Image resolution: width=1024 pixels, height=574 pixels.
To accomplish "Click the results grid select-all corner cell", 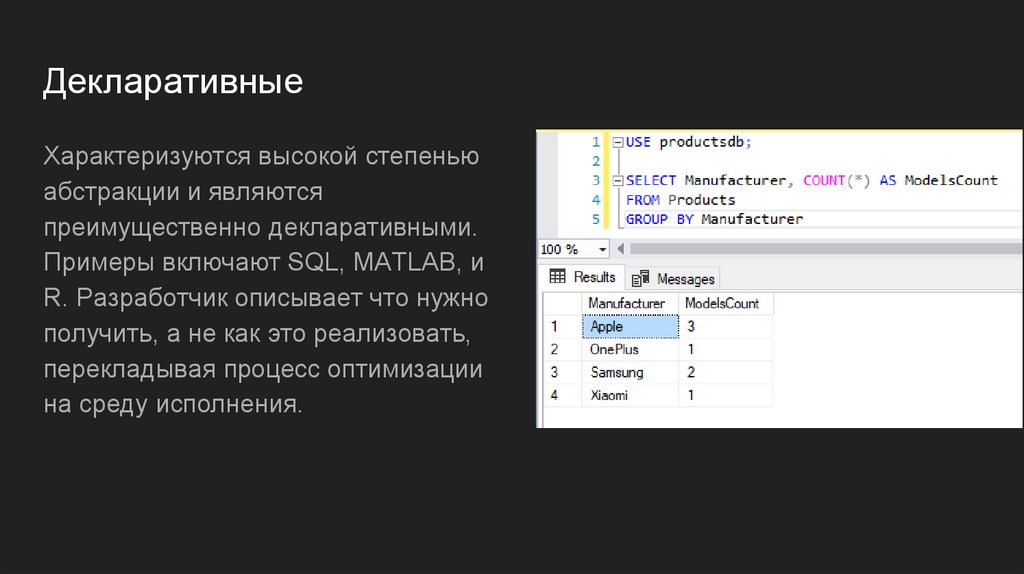I will pos(562,304).
